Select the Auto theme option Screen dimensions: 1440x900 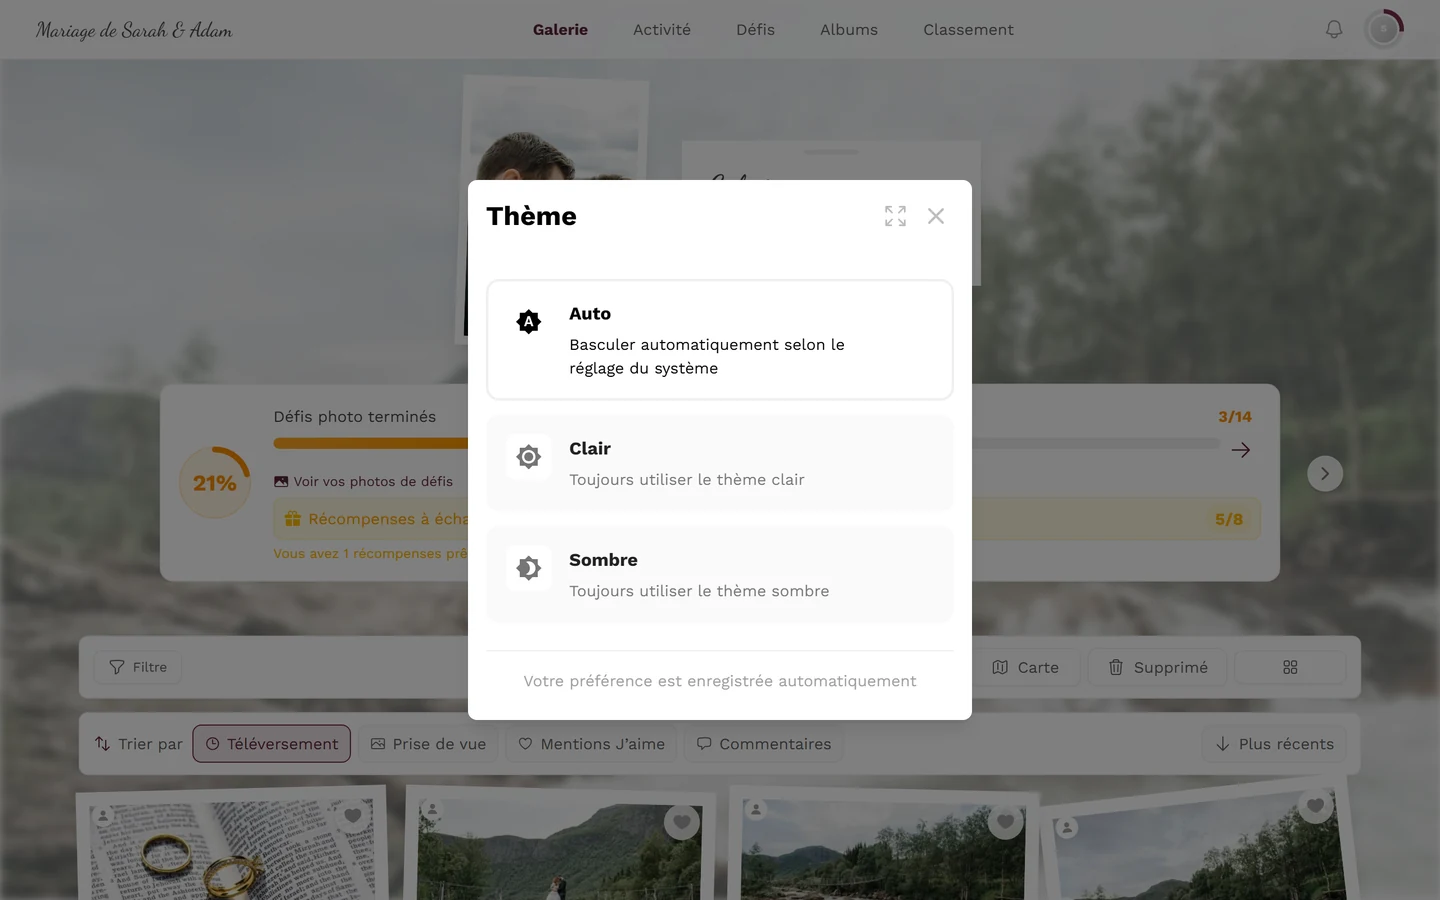click(x=720, y=340)
